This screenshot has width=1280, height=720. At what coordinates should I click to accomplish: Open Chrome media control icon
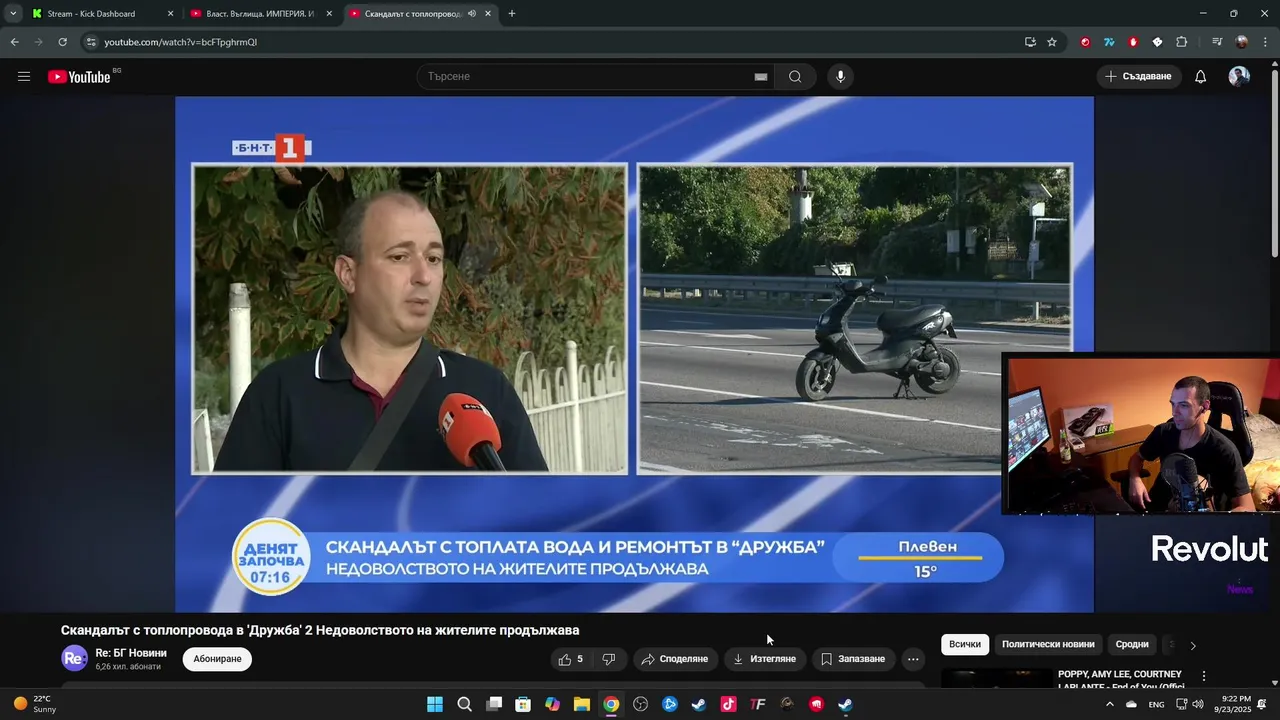[1217, 42]
